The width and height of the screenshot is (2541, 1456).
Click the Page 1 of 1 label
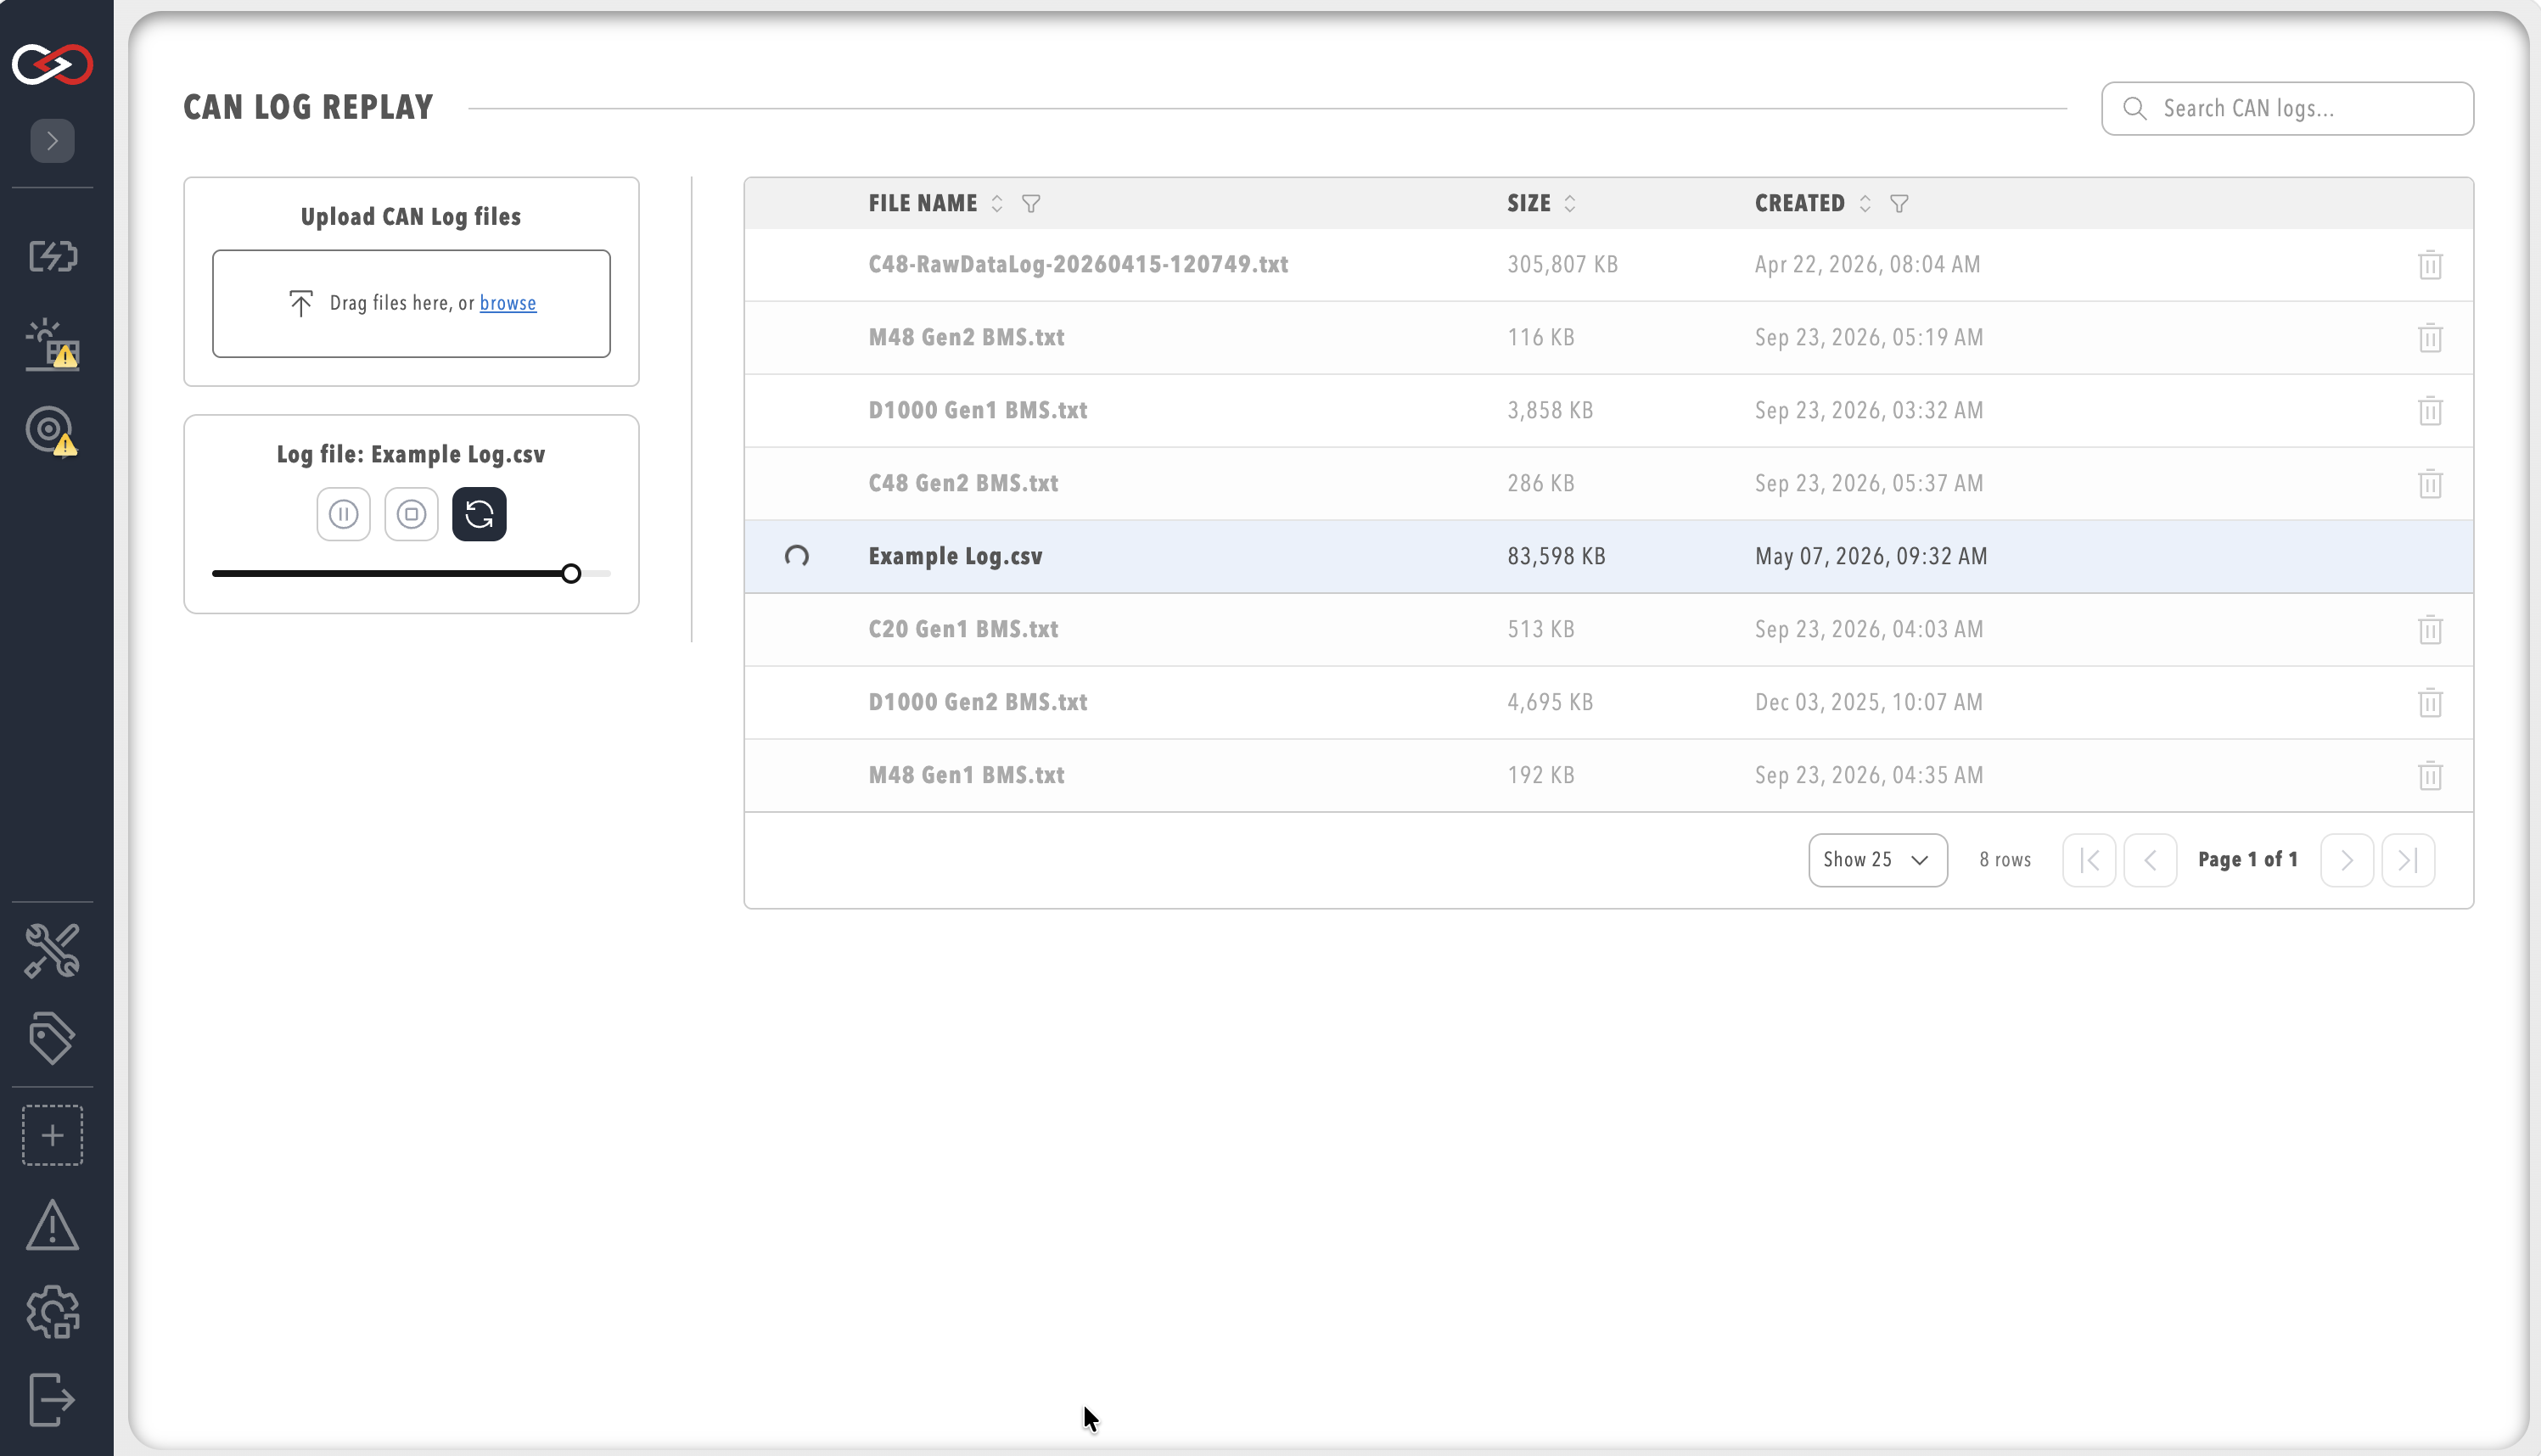2247,859
